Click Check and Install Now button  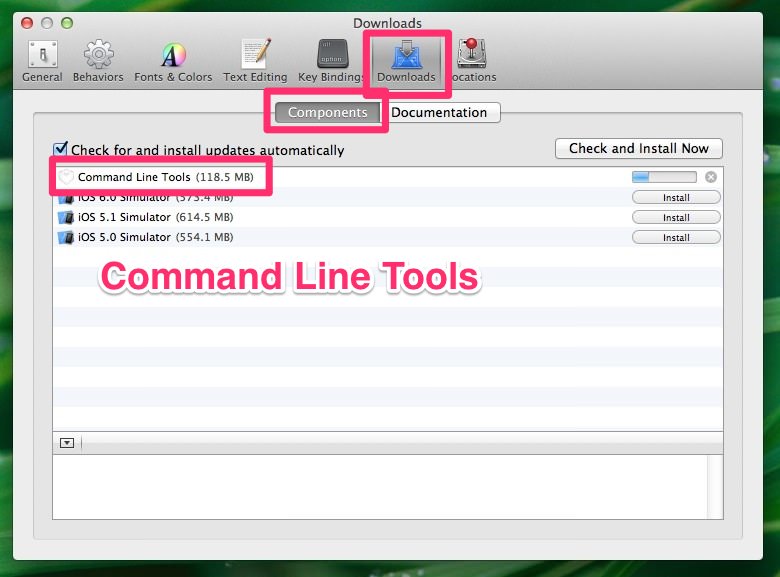coord(638,148)
